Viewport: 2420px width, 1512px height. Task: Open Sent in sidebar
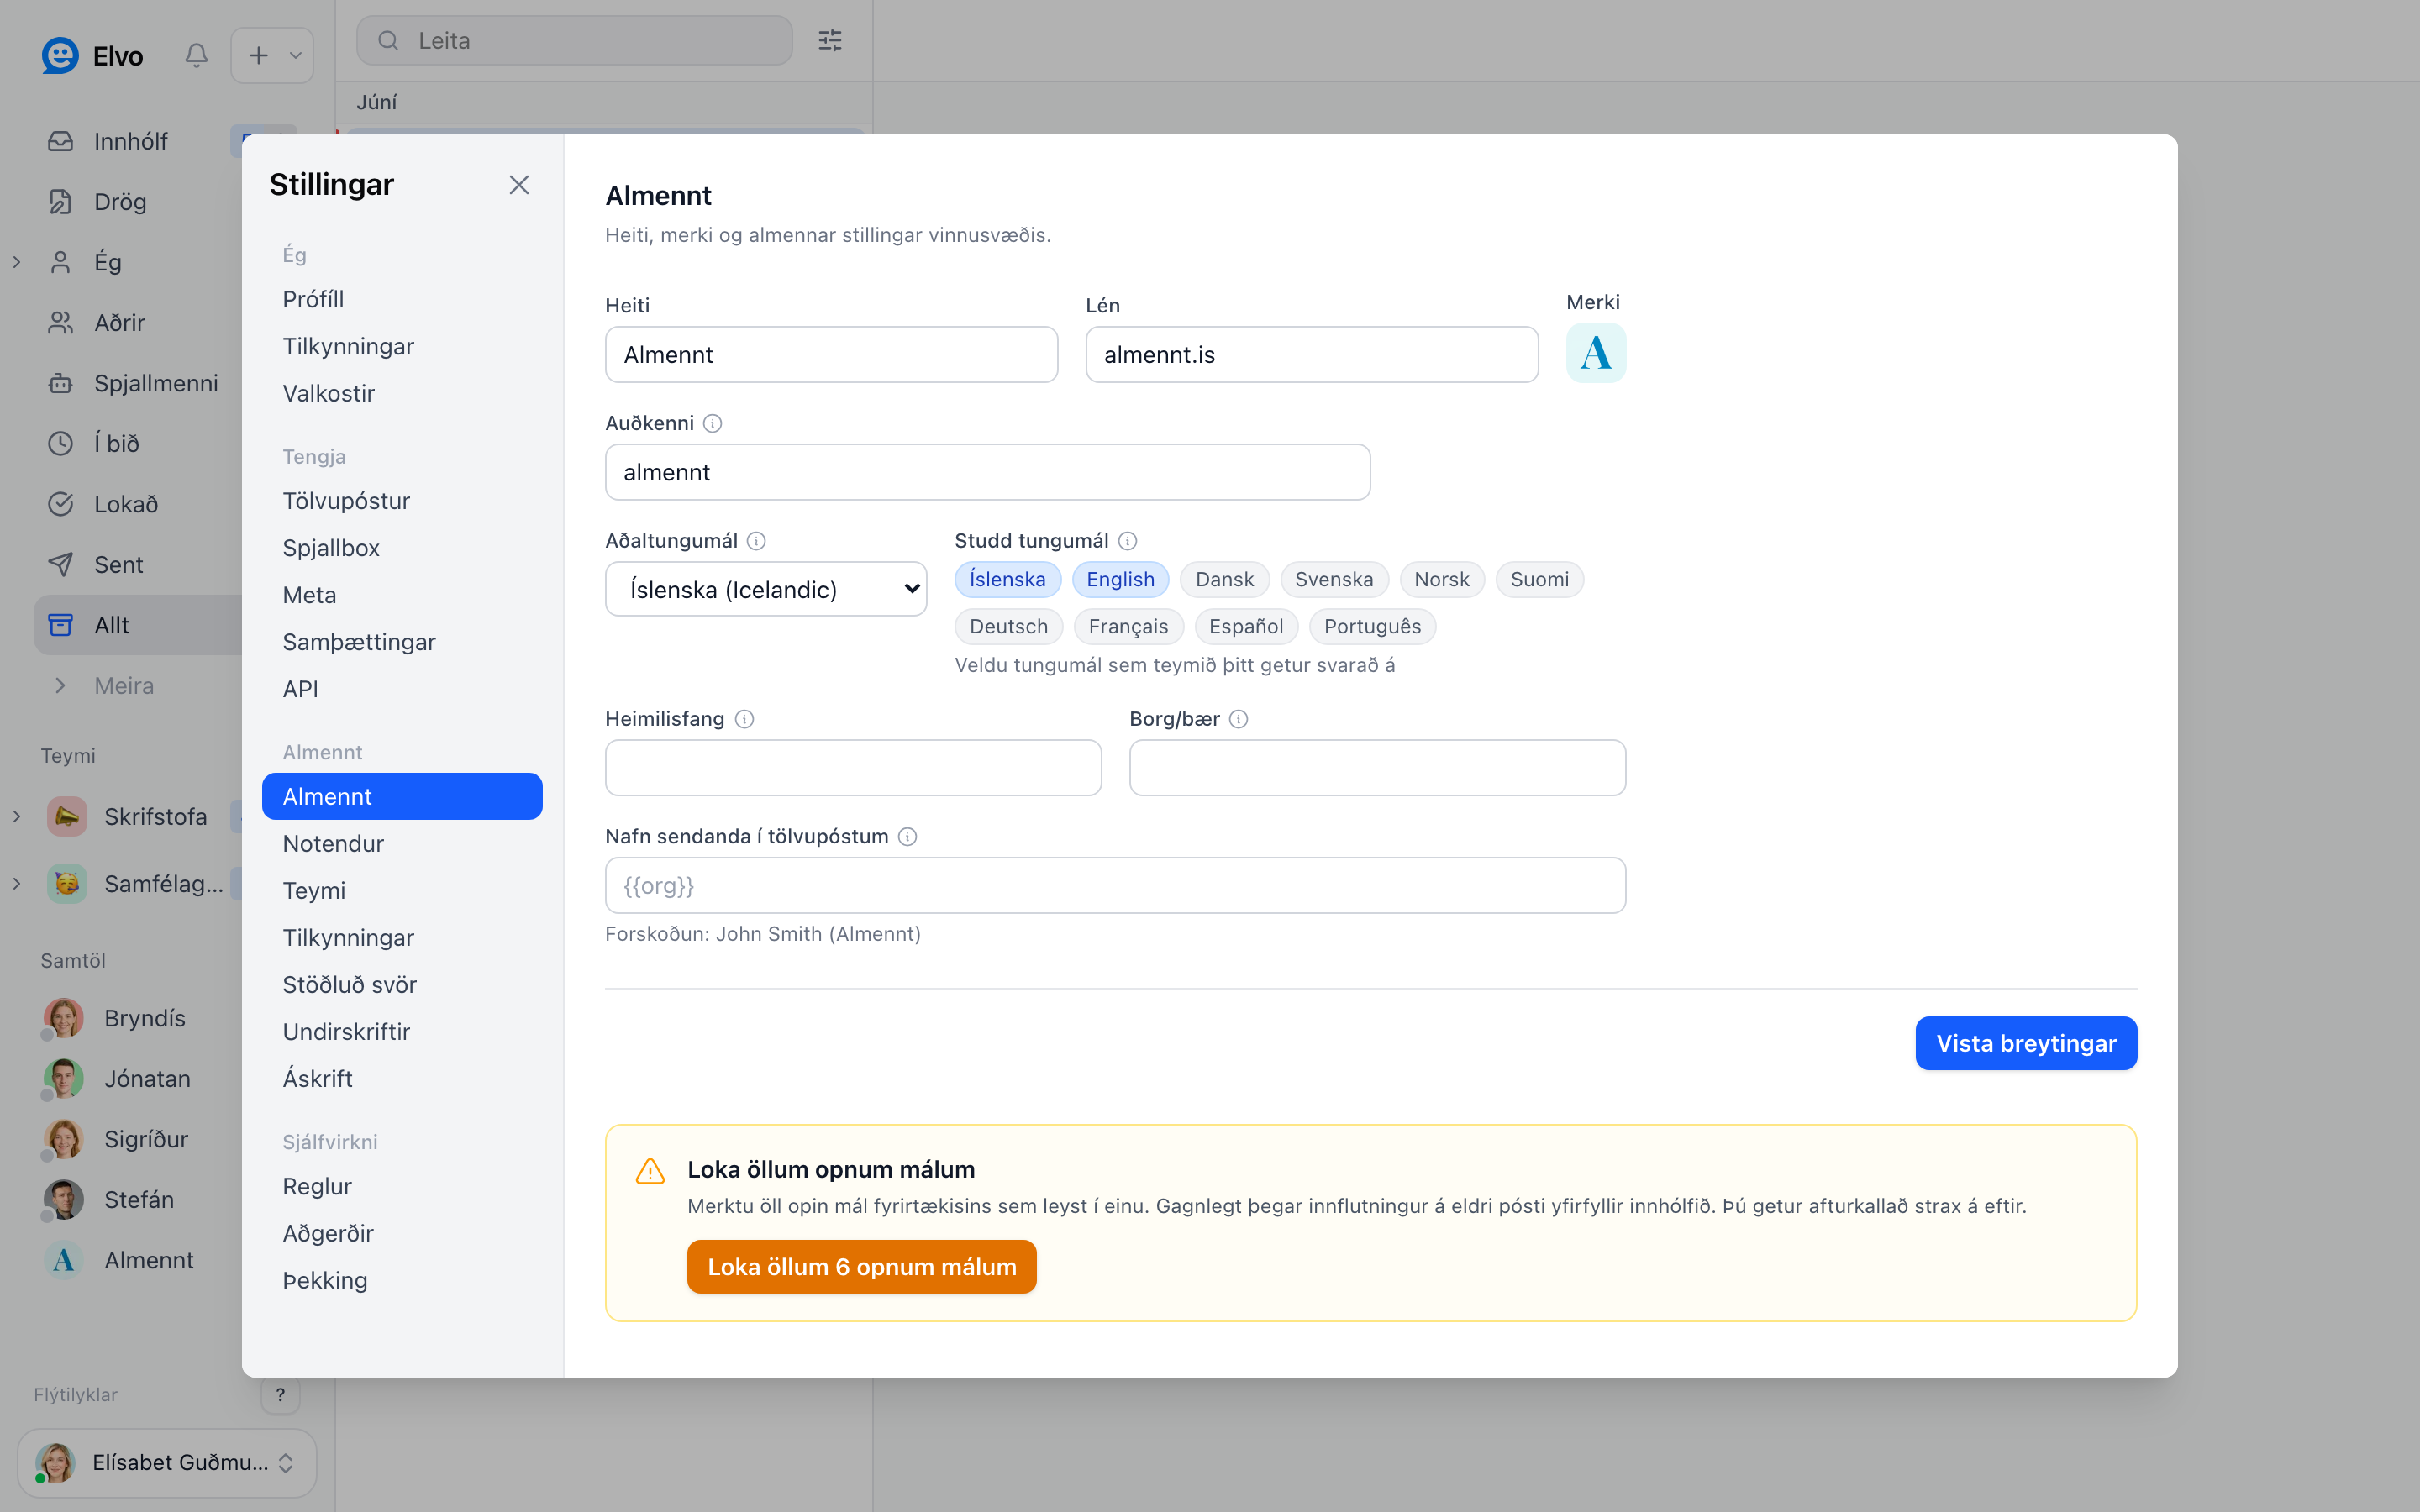118,564
